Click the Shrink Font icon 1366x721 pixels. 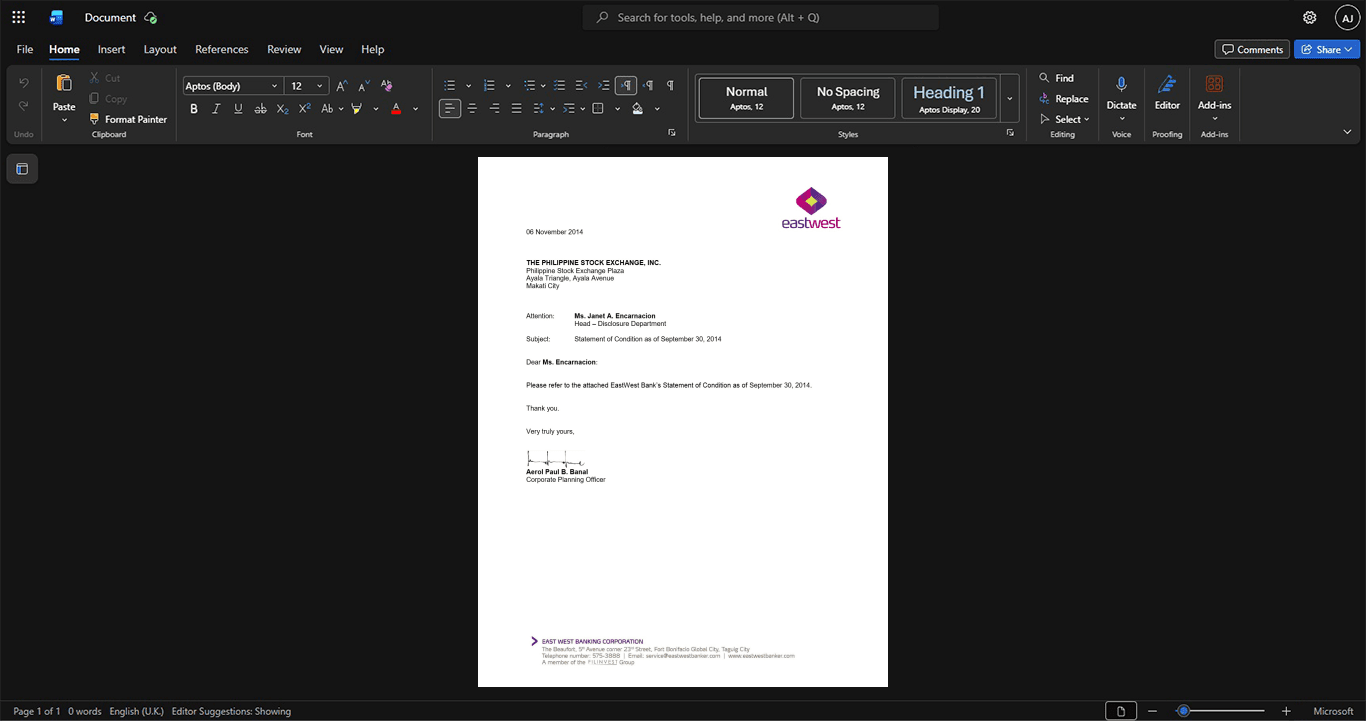coord(364,86)
